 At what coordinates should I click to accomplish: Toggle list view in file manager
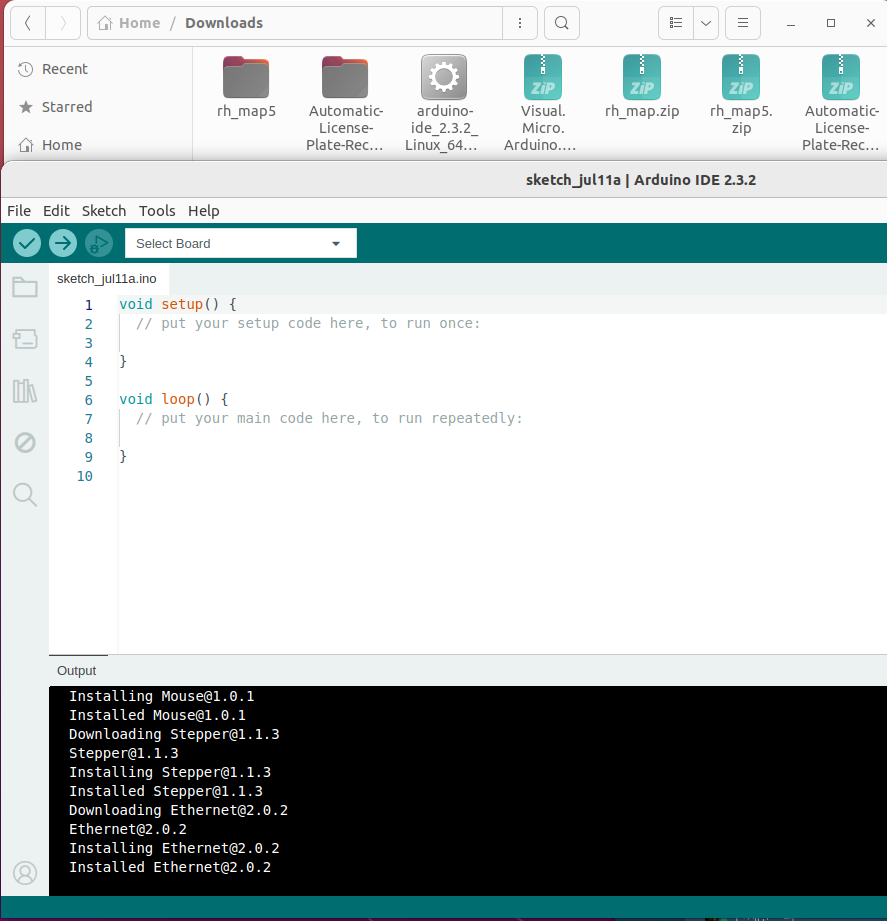coord(676,23)
